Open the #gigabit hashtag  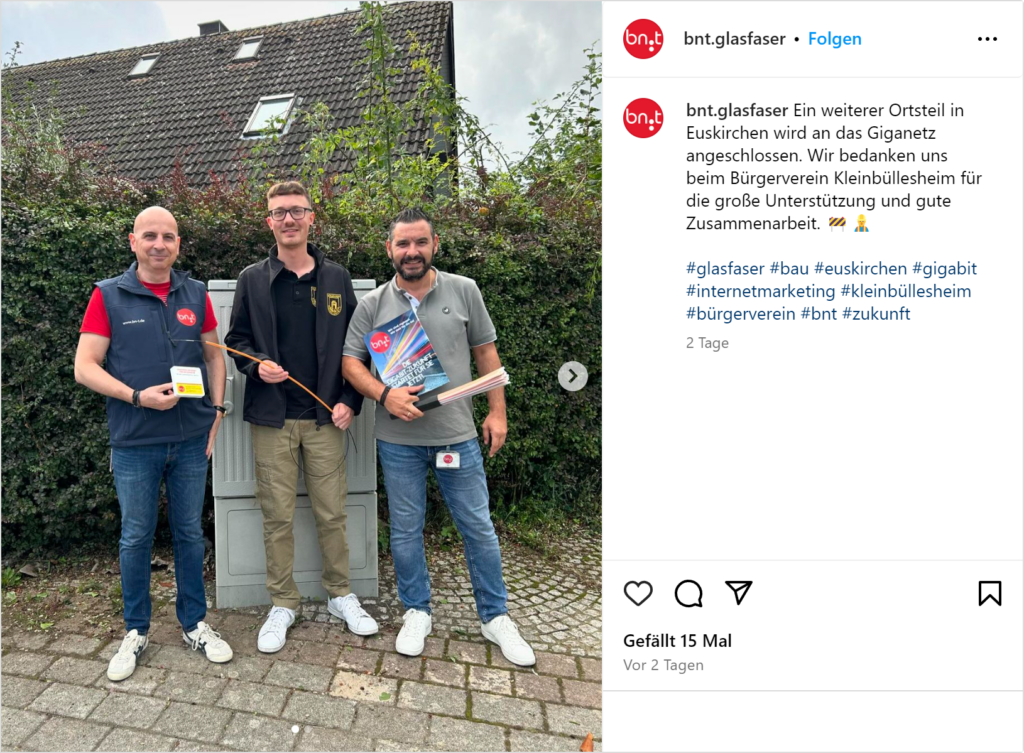click(944, 268)
